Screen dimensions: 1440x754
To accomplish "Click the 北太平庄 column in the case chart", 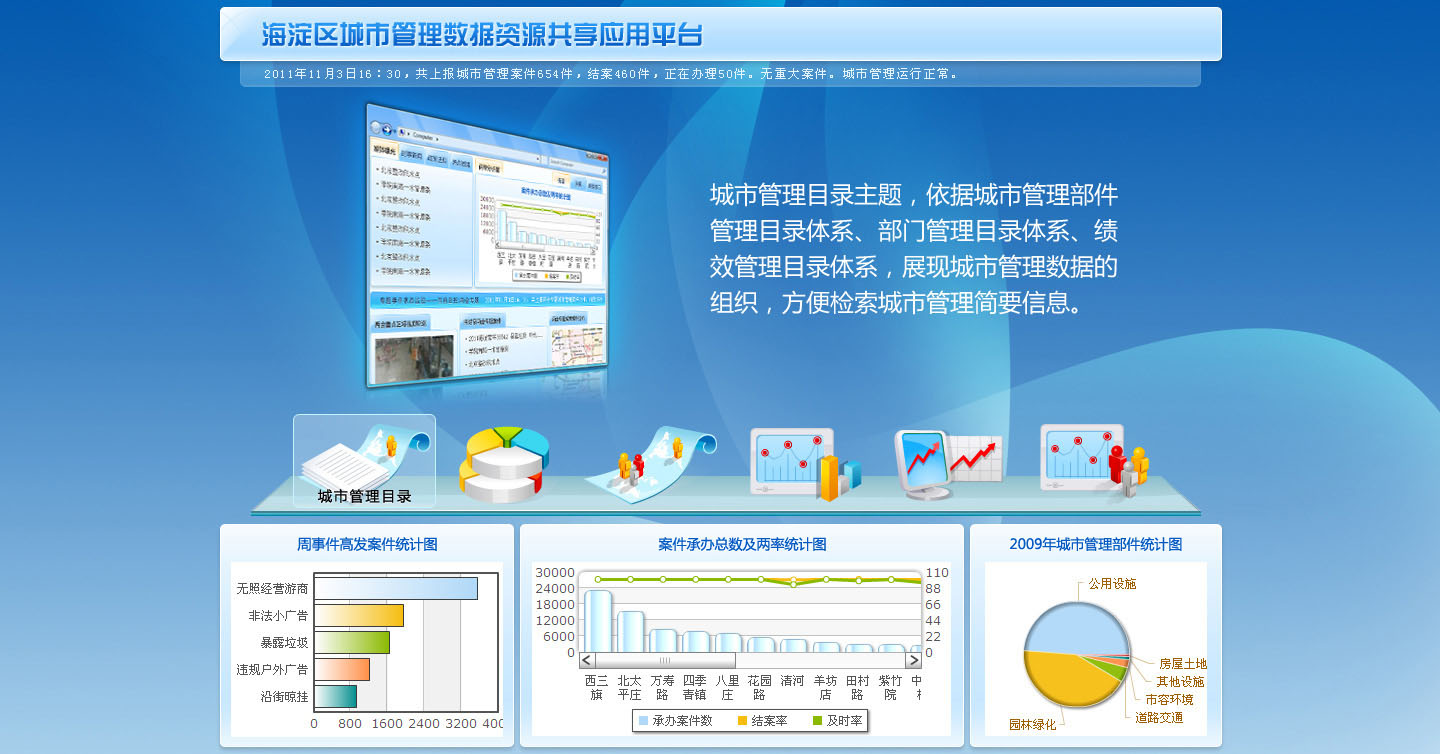I will (630, 632).
